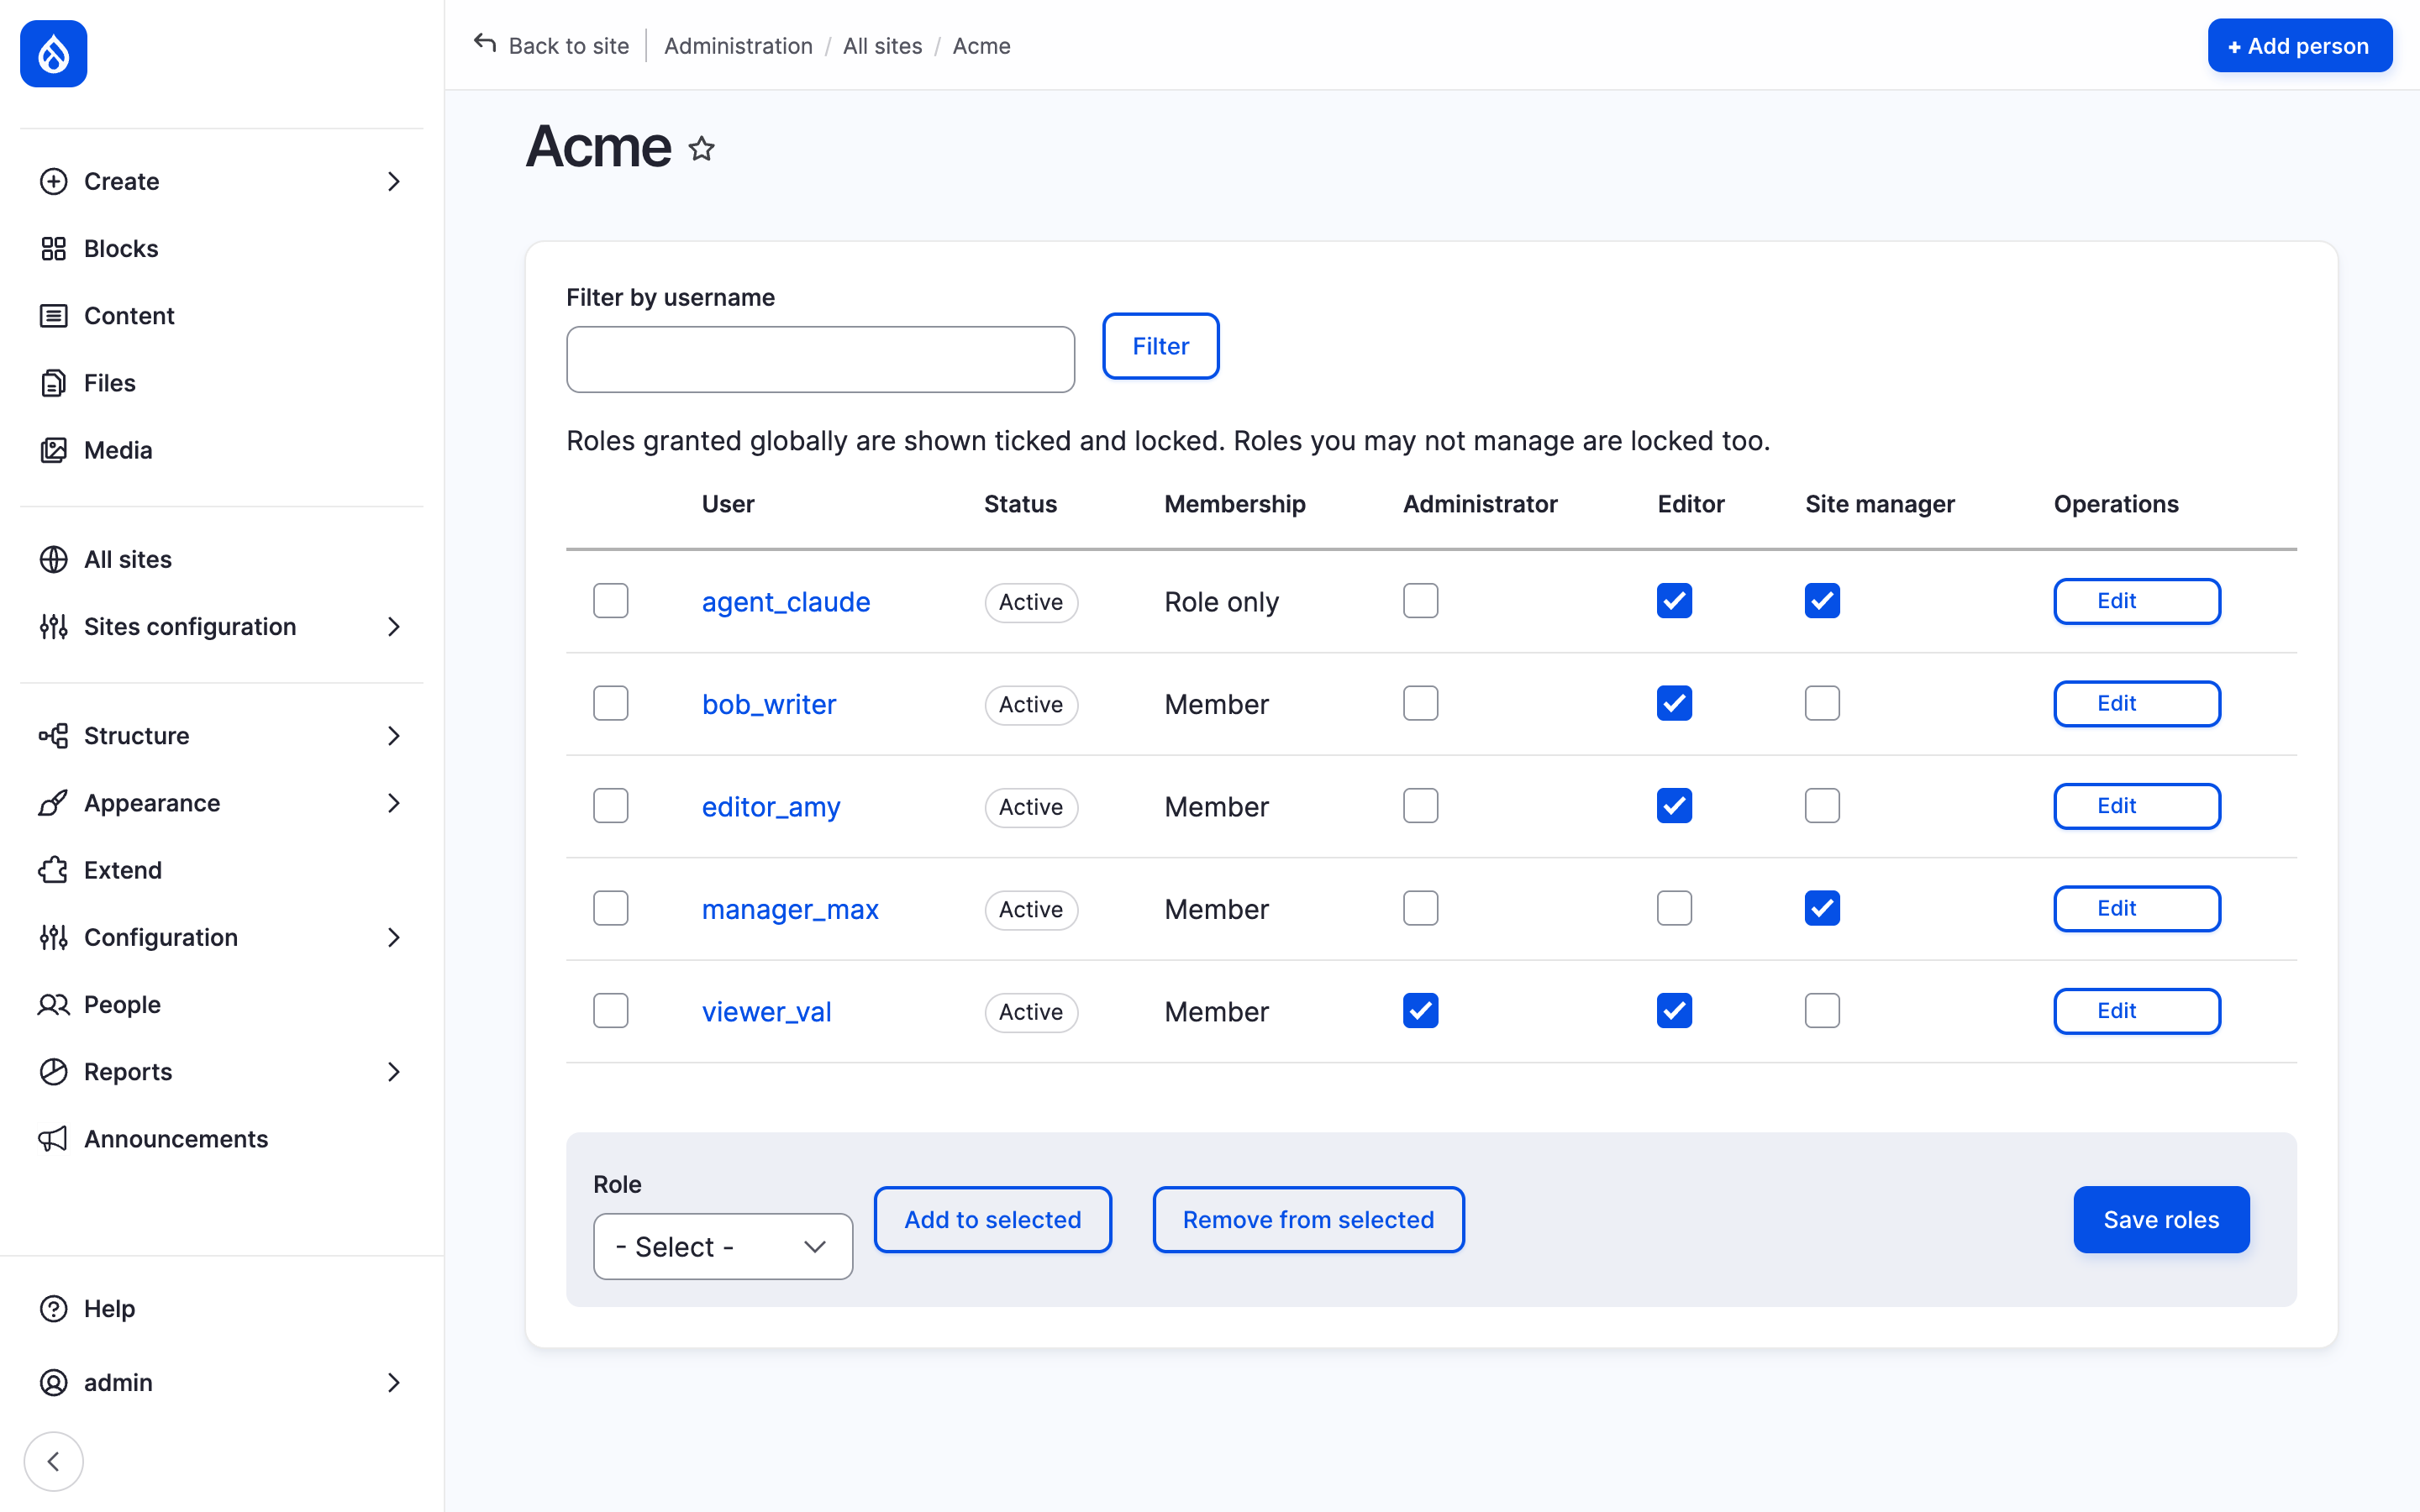The height and width of the screenshot is (1512, 2420).
Task: Click the Structure hierarchy icon
Action: tap(53, 736)
